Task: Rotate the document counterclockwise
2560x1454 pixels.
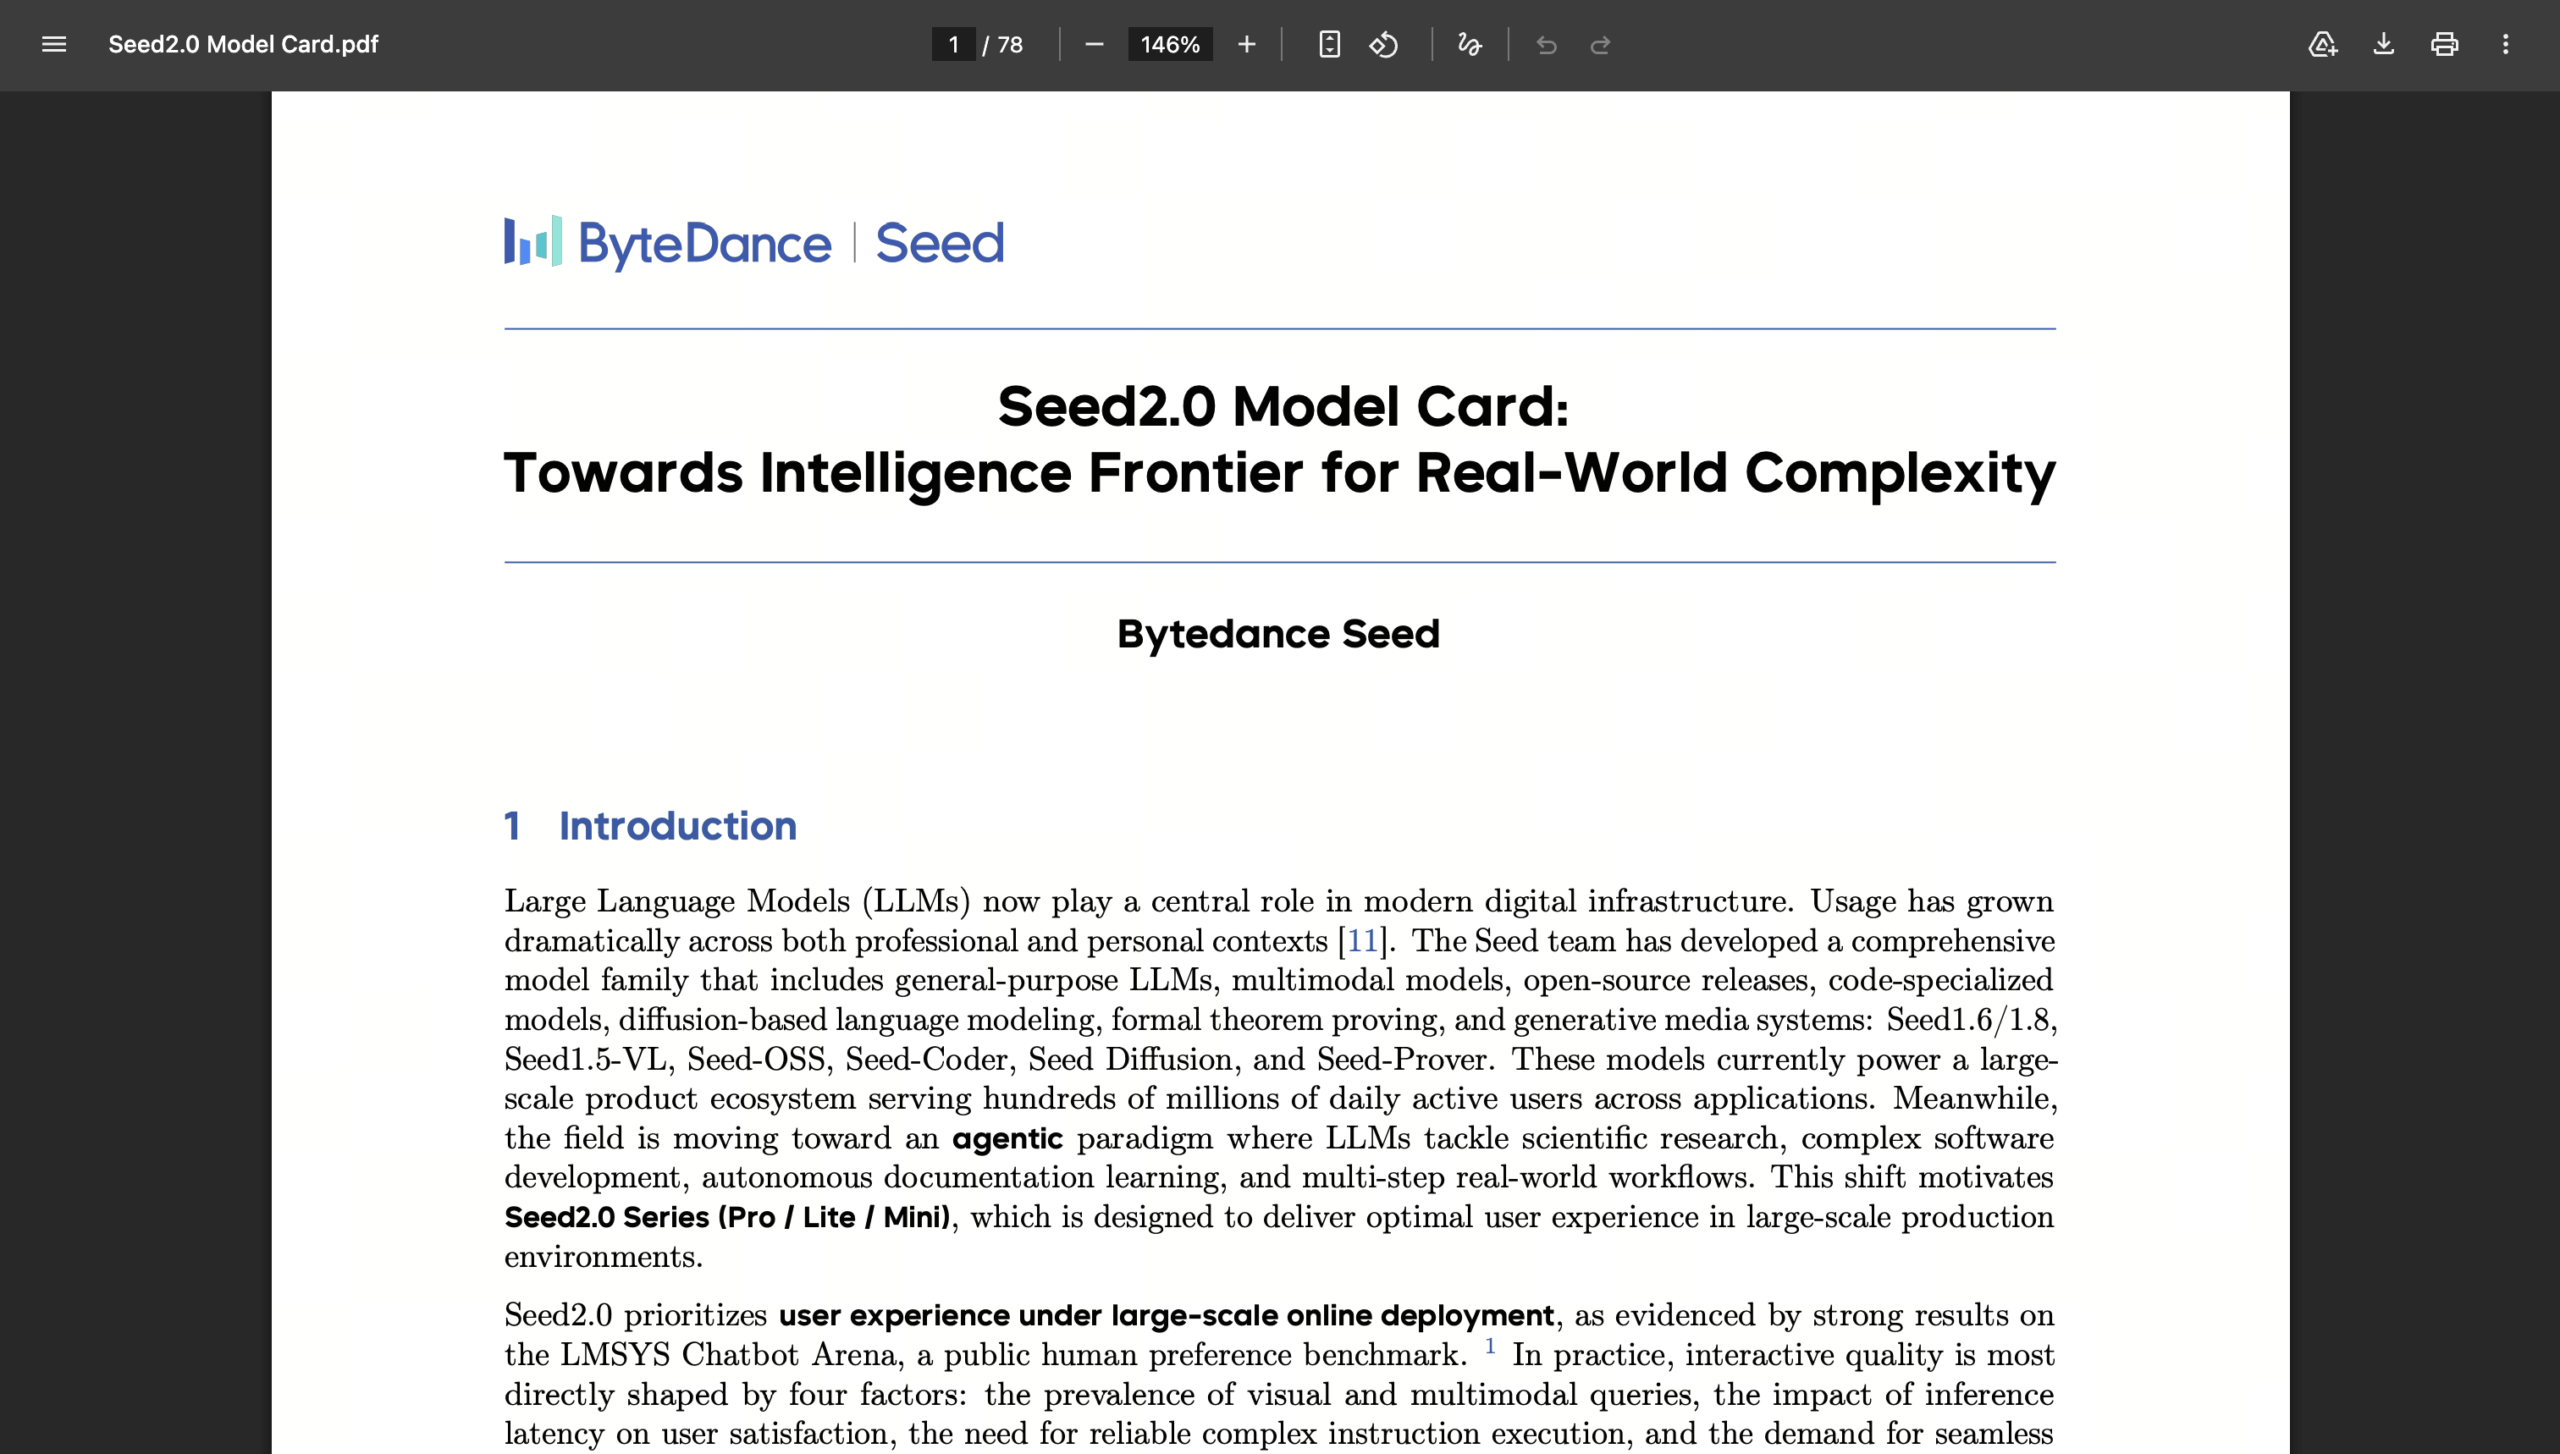Action: pos(1384,44)
